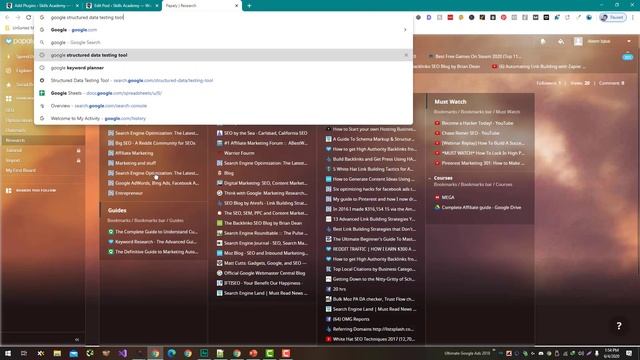Go forward with the browser forward arrow
The image size is (640, 360).
[x=18, y=18]
